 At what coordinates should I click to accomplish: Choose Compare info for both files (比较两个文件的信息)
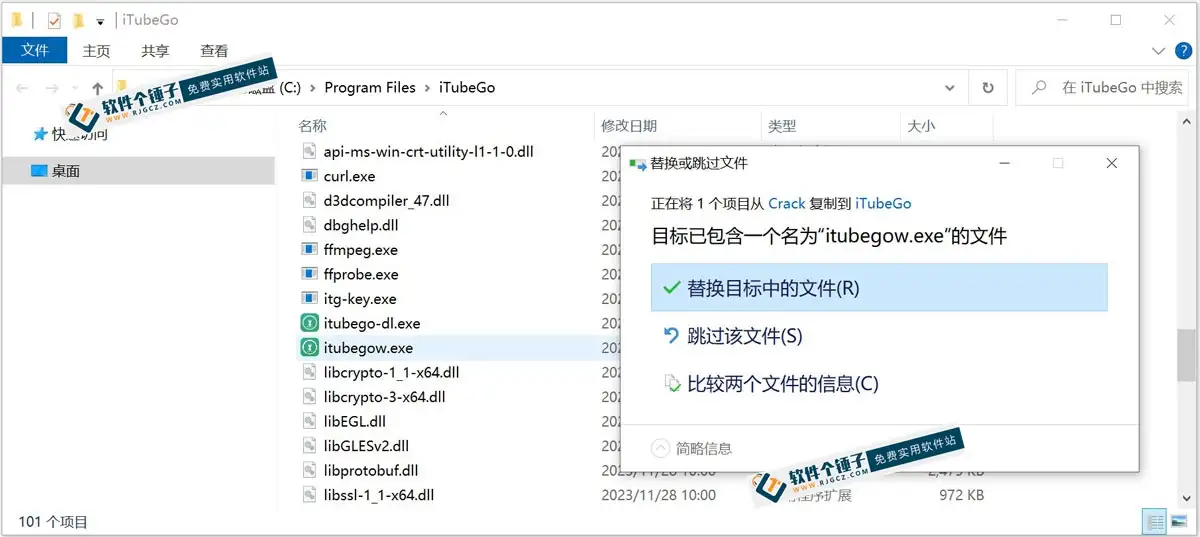(771, 384)
